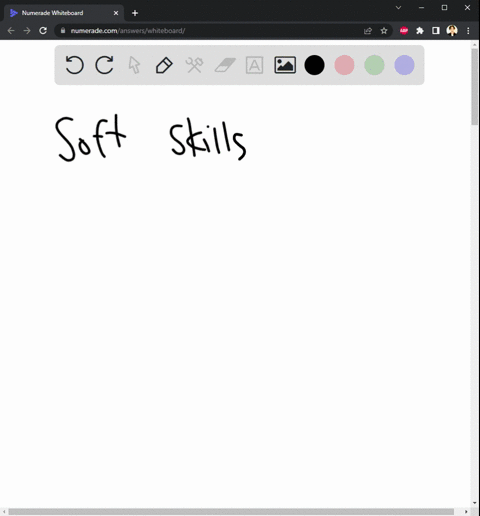Activate the text box tool
Screen dimensions: 480x516
[x=254, y=65]
